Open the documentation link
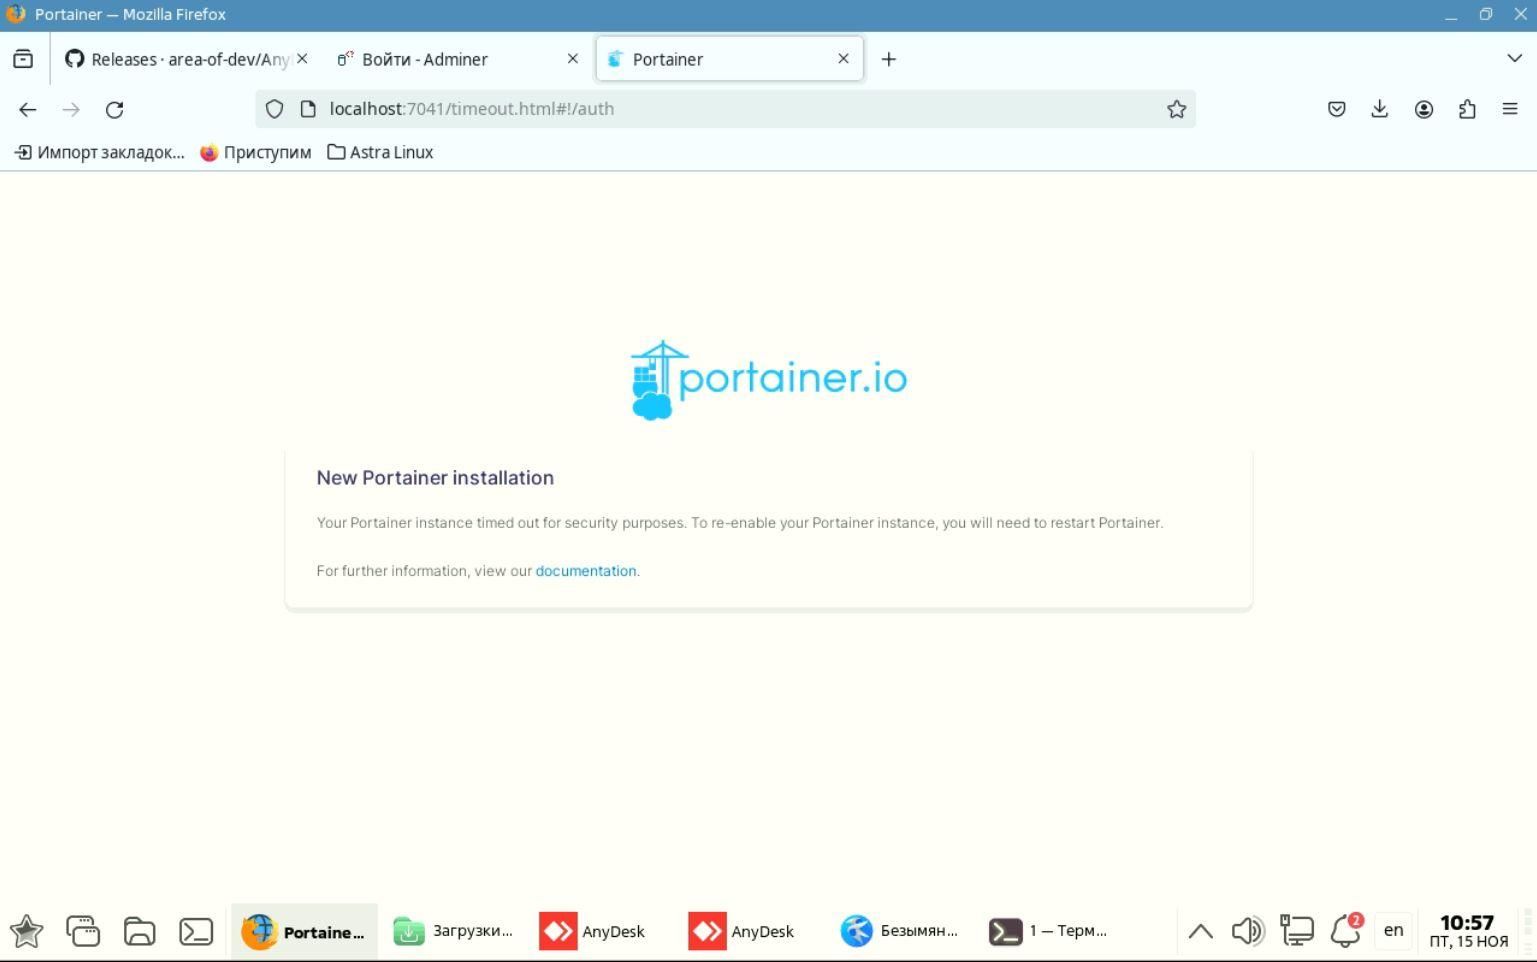This screenshot has width=1537, height=962. pos(586,571)
